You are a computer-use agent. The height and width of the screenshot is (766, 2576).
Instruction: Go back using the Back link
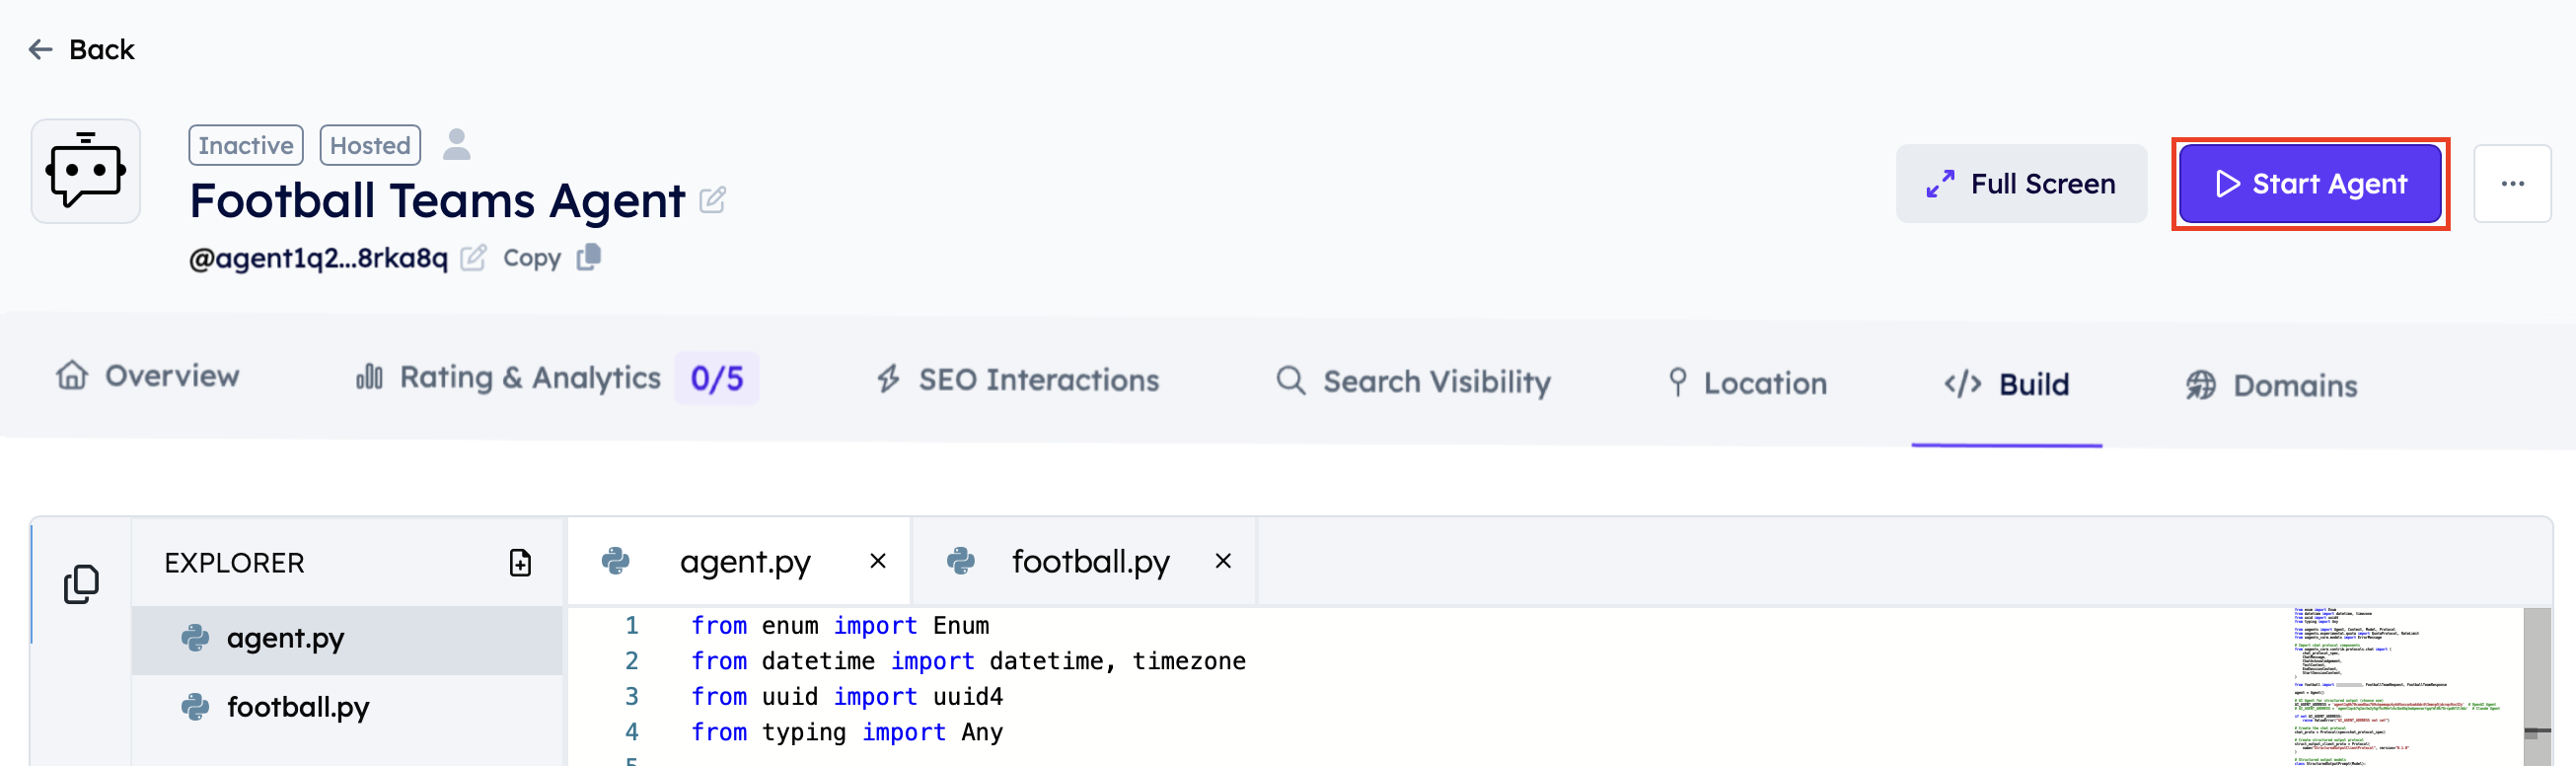[82, 49]
